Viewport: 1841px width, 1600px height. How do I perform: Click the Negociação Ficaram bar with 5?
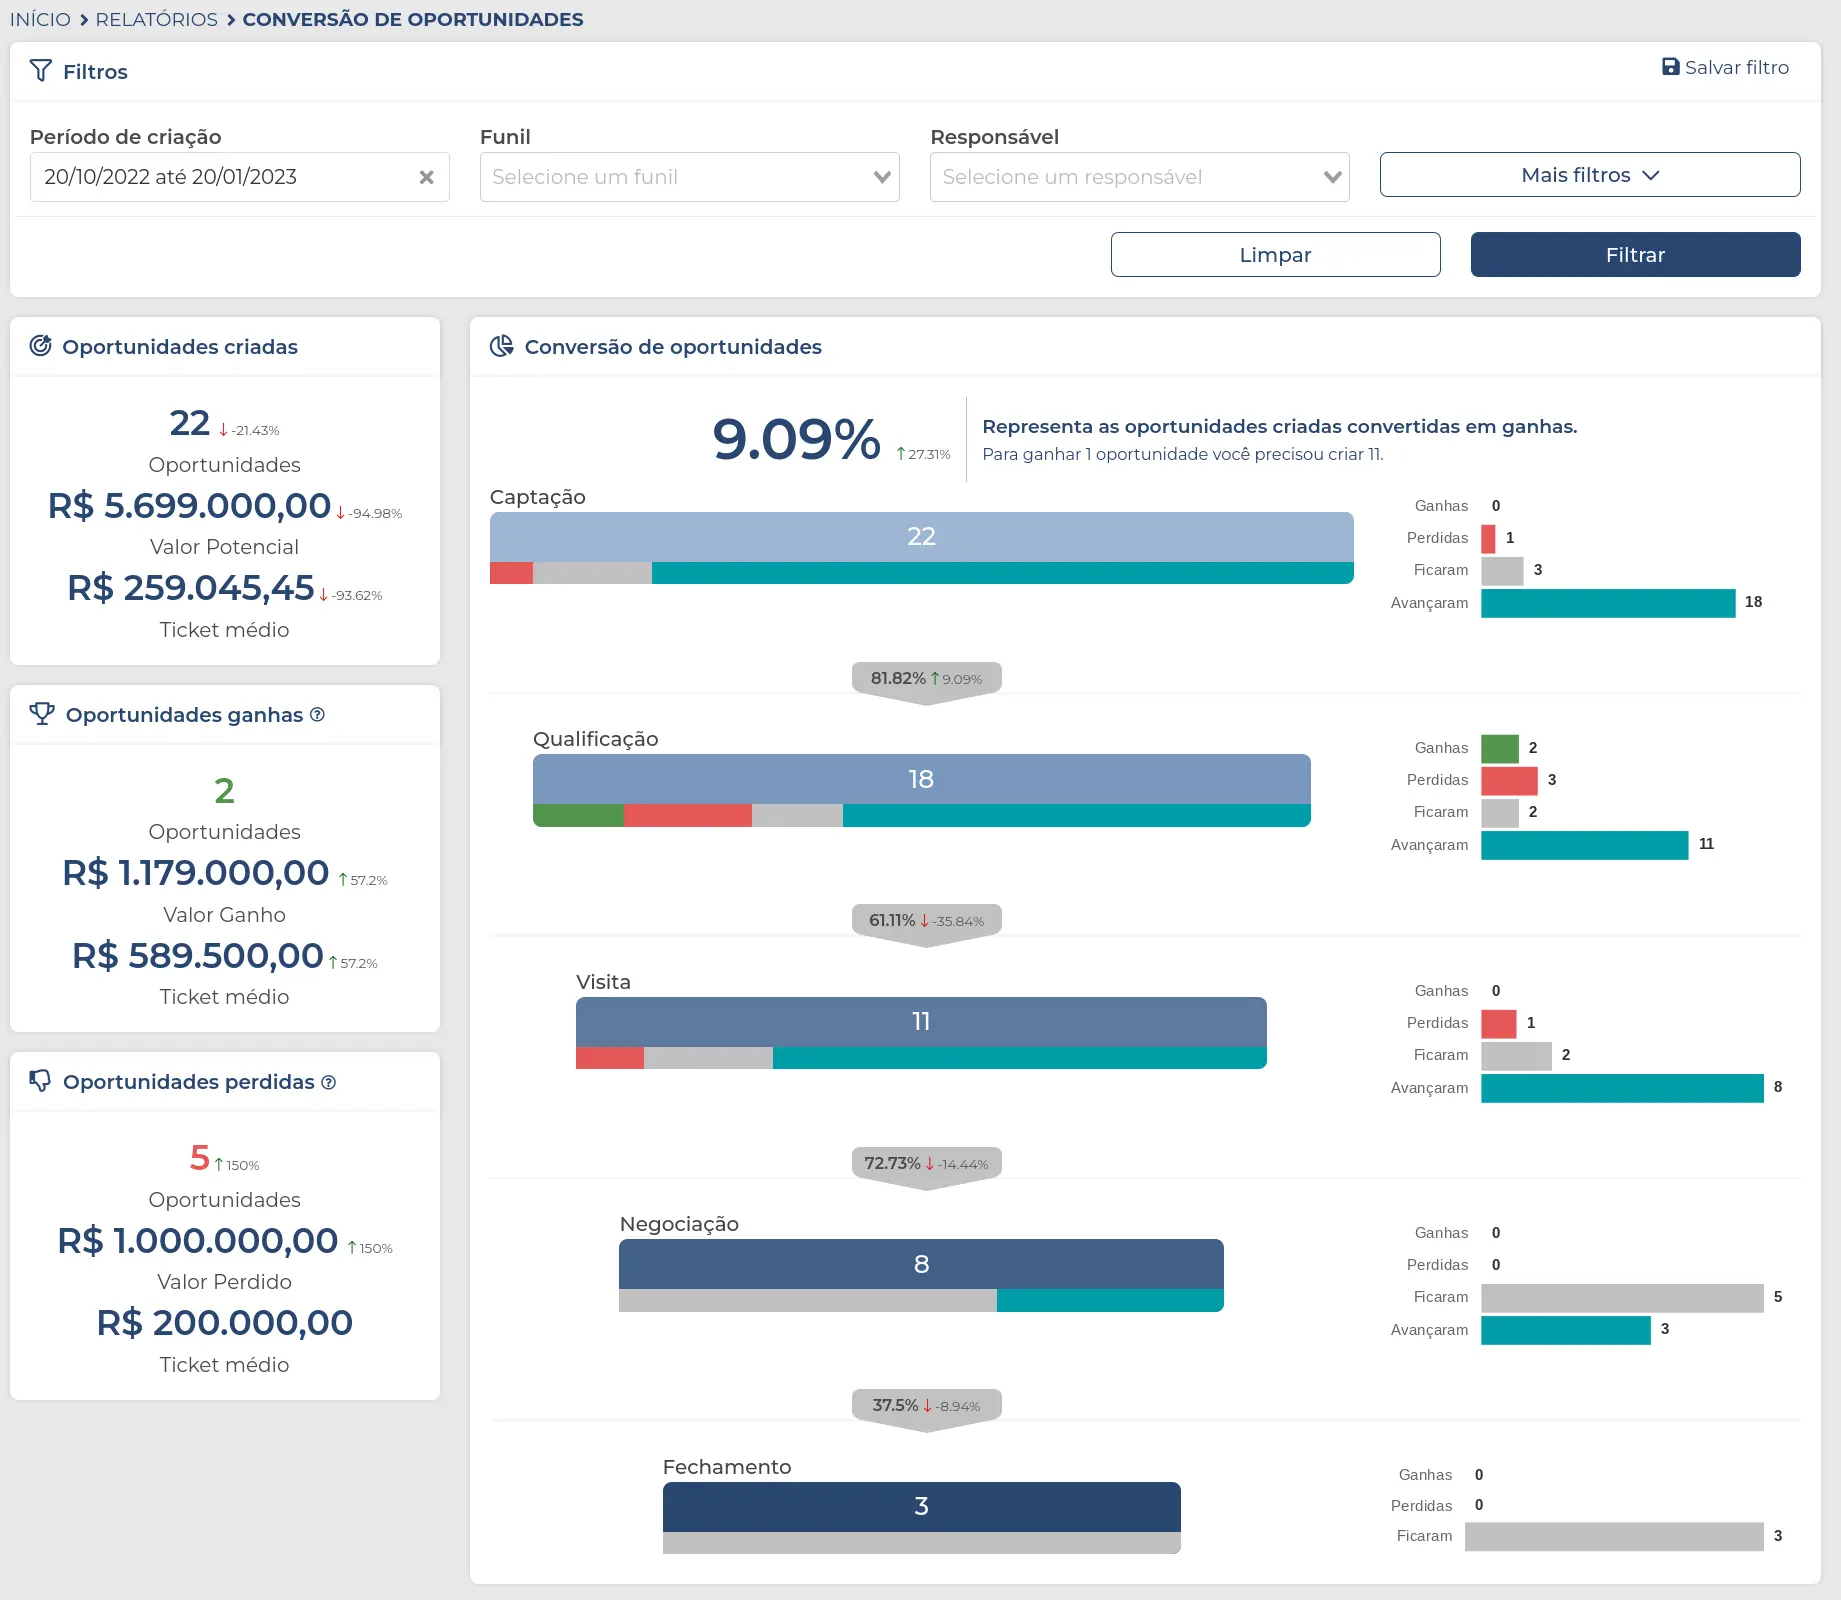click(x=1622, y=1298)
